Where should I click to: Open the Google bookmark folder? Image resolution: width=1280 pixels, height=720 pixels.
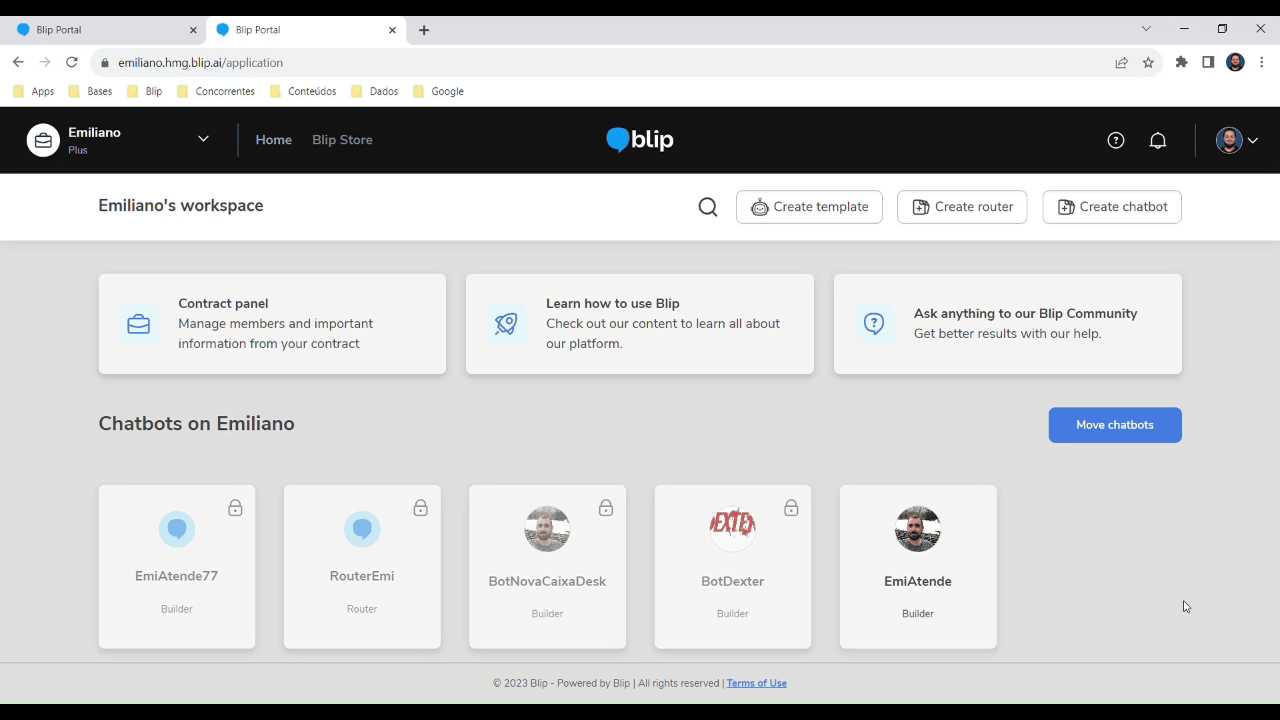coord(437,91)
